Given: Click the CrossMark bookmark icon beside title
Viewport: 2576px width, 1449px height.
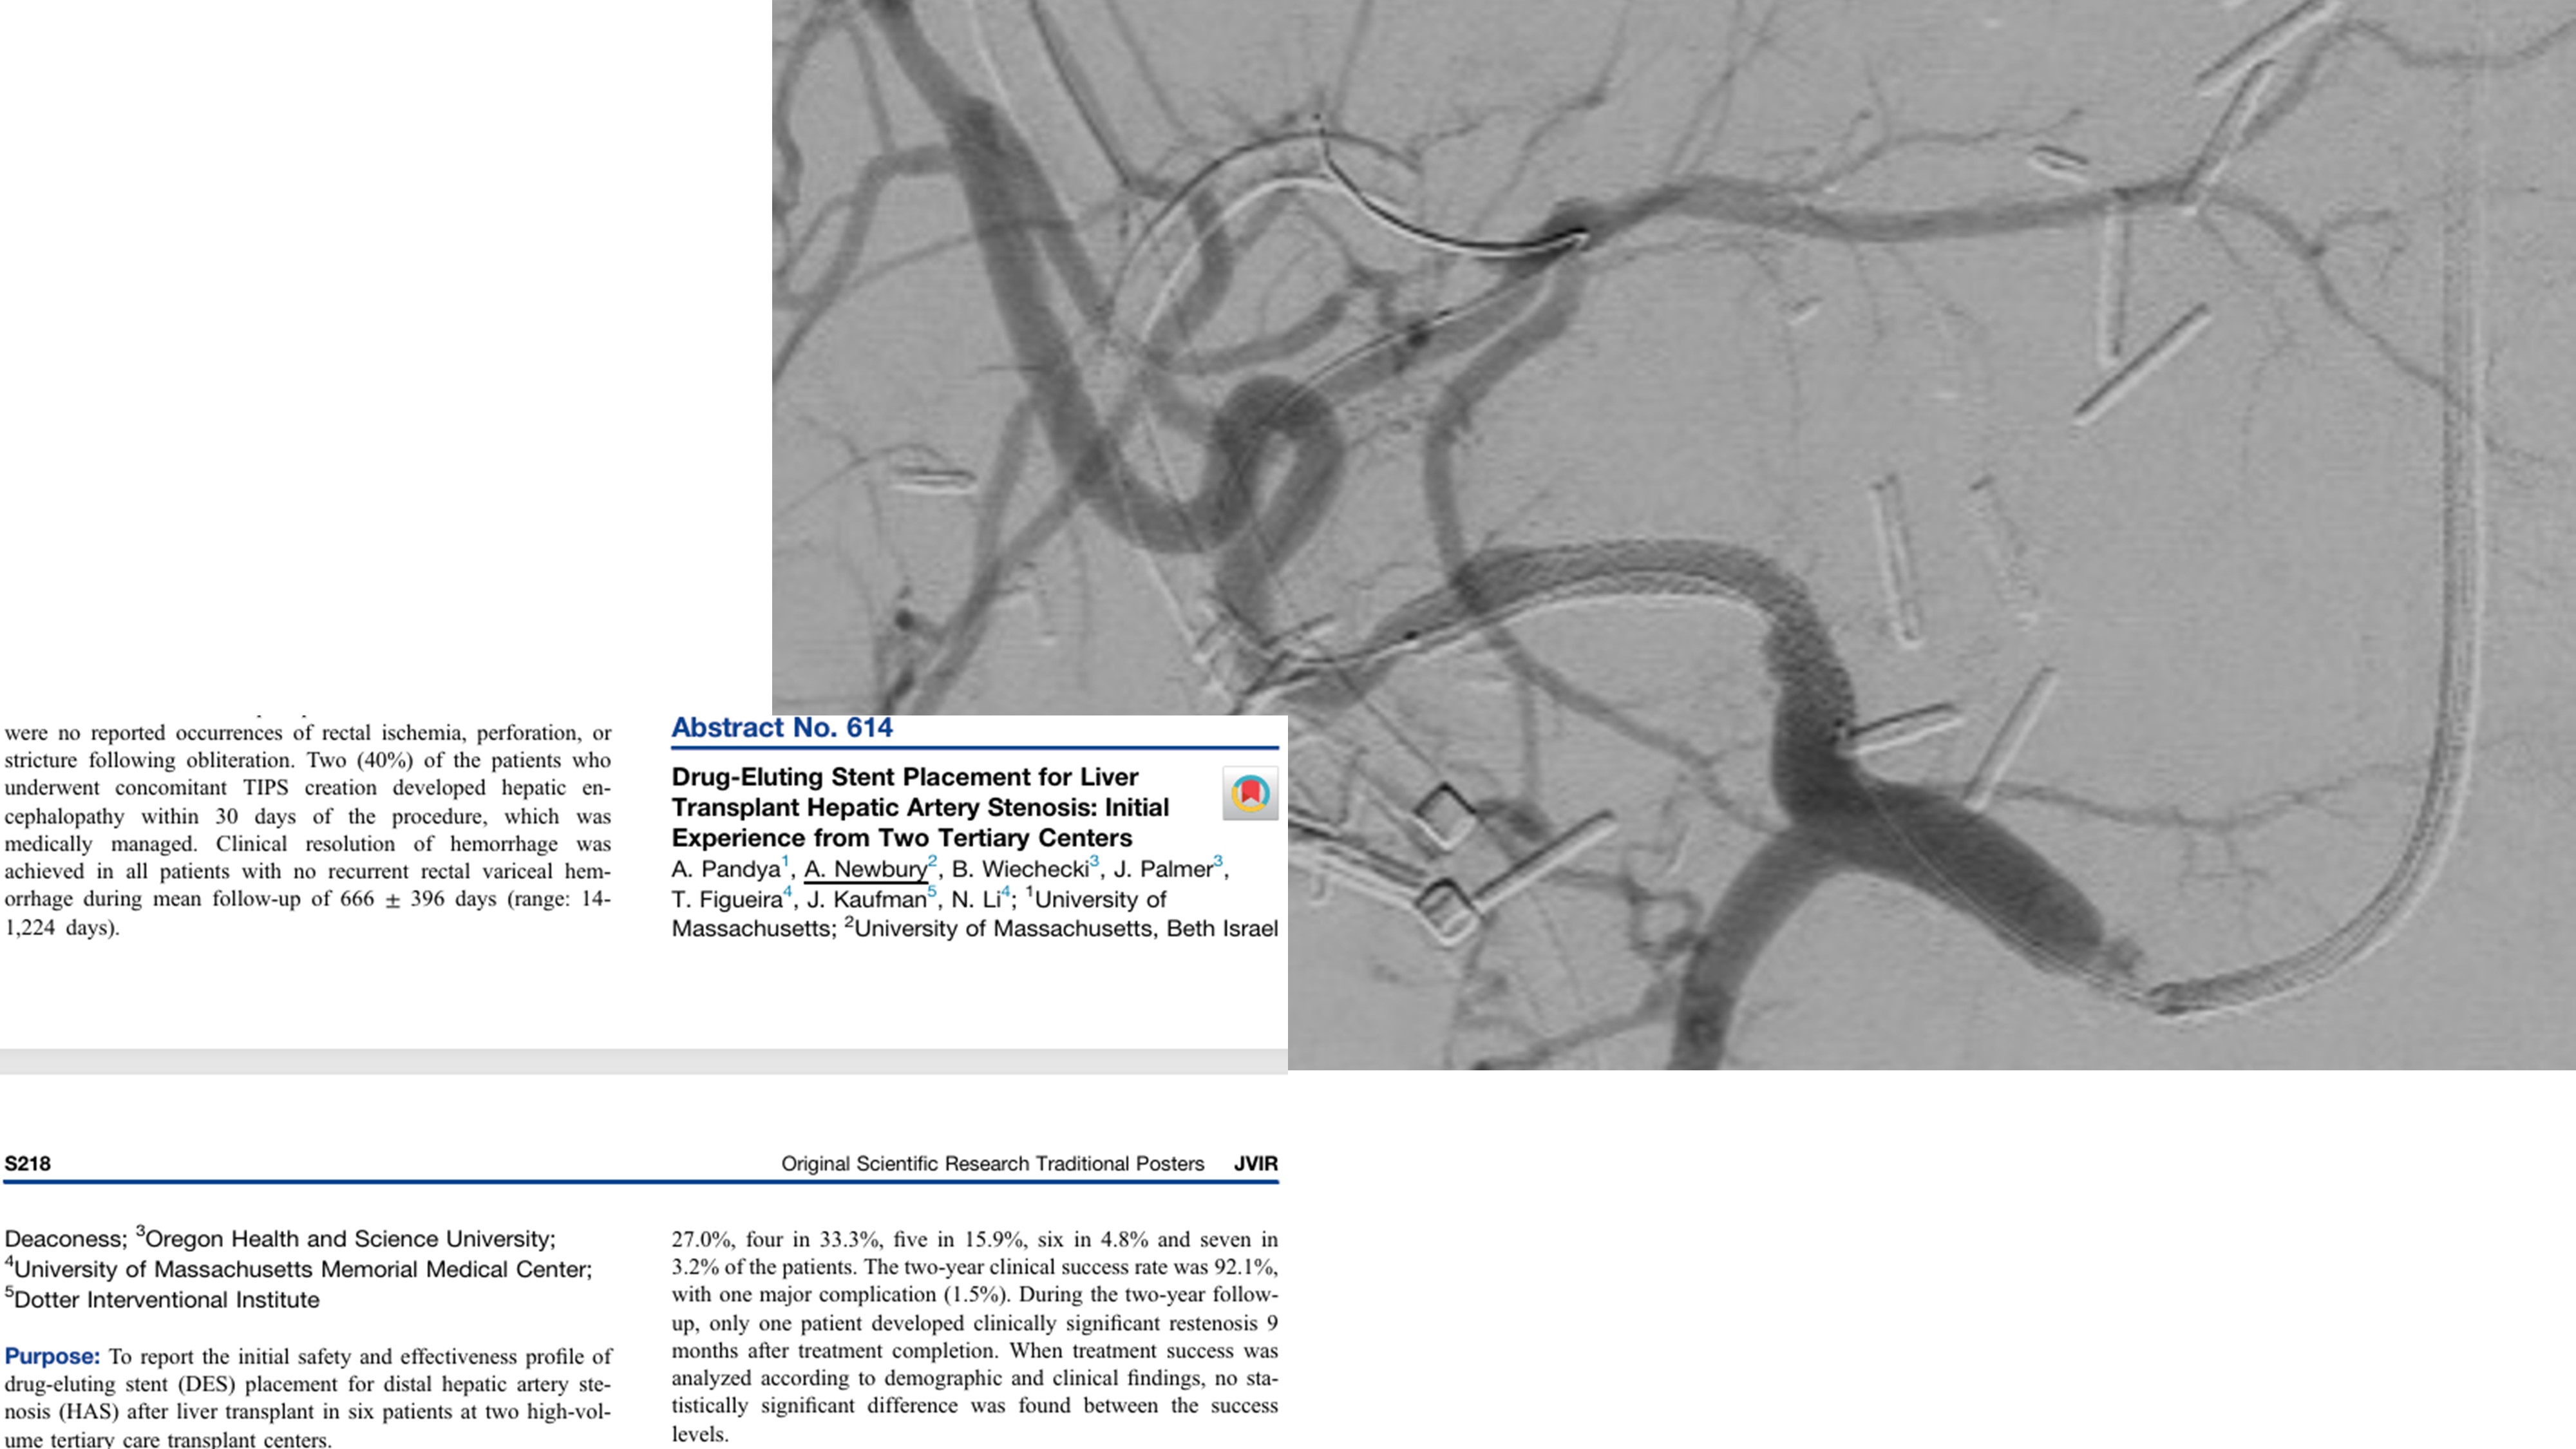Looking at the screenshot, I should (x=1250, y=794).
